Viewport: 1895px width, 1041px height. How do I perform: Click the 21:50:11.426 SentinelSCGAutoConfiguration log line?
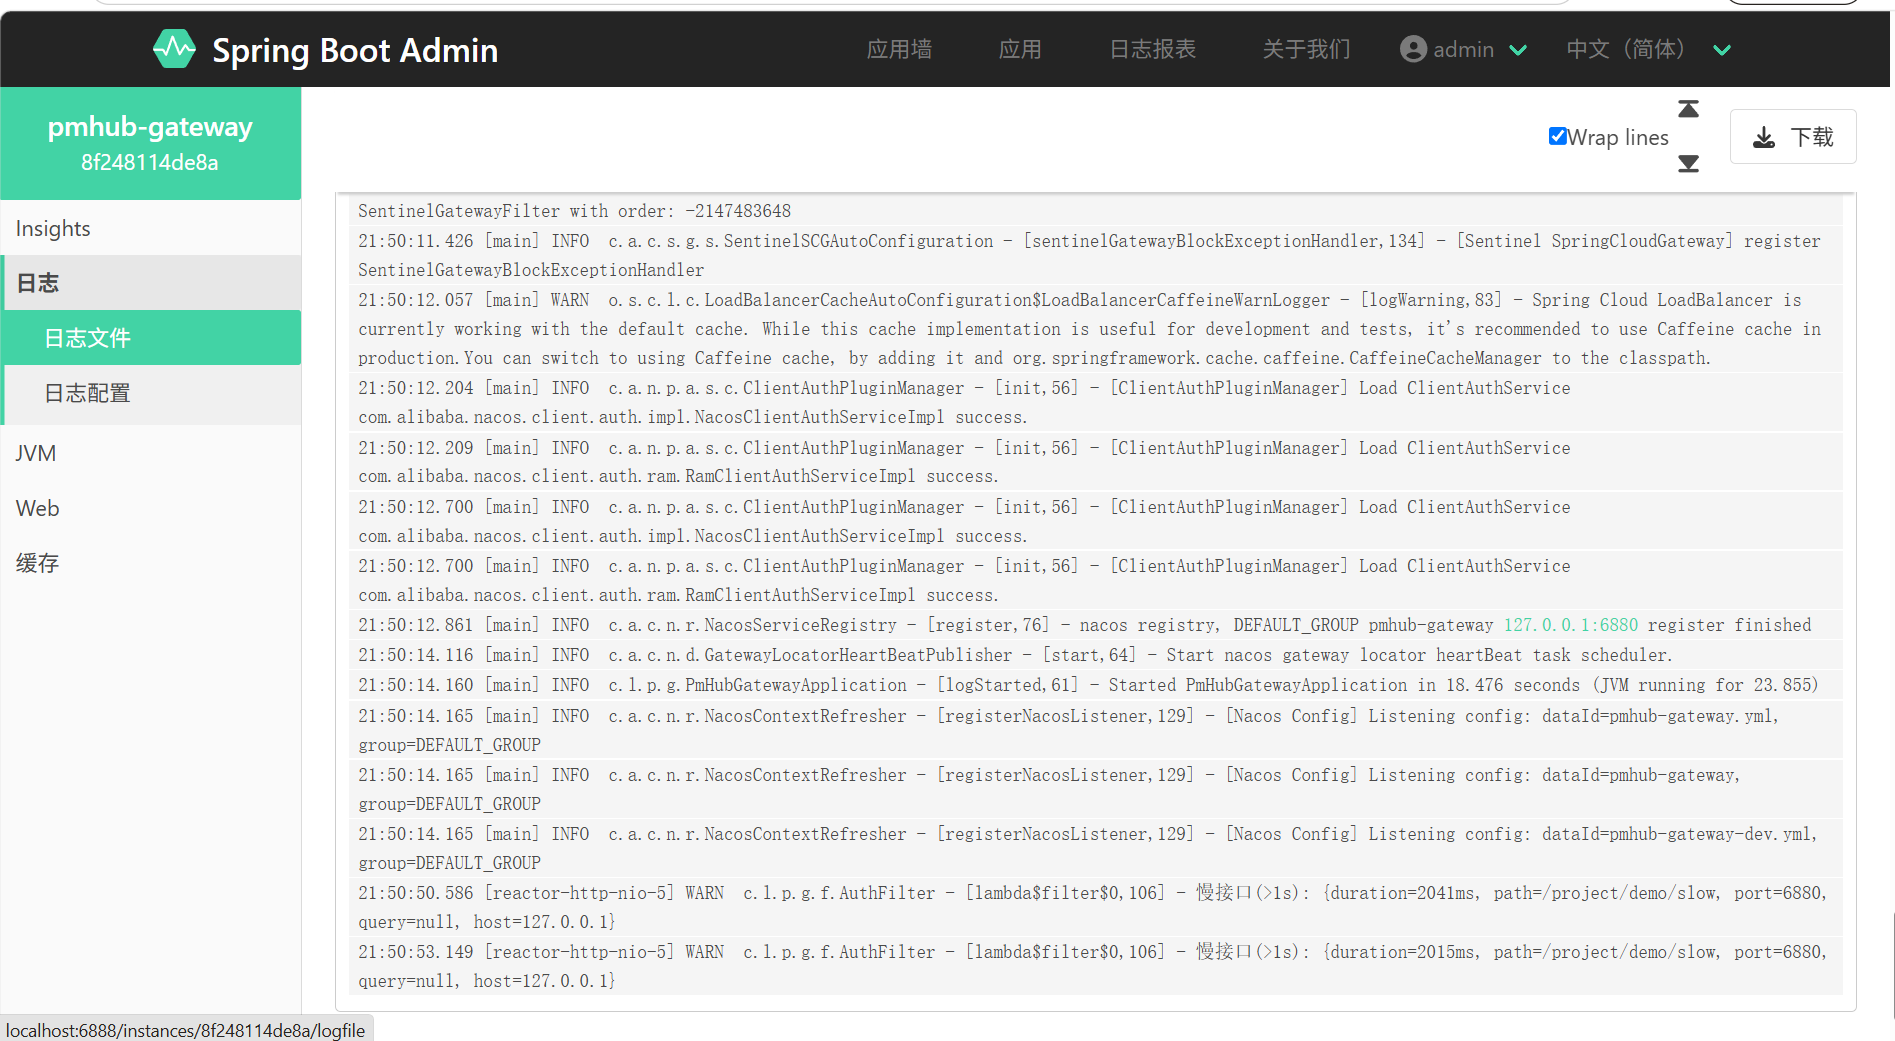tap(1095, 255)
